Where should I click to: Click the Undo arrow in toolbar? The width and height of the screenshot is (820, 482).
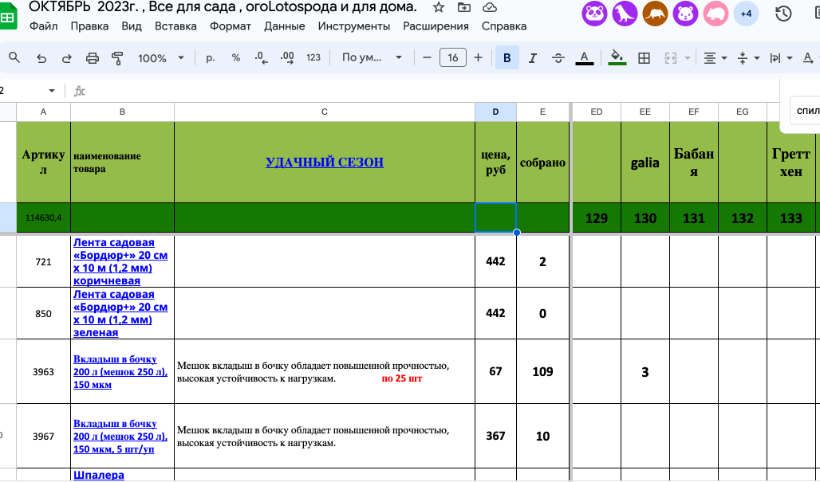[x=41, y=58]
